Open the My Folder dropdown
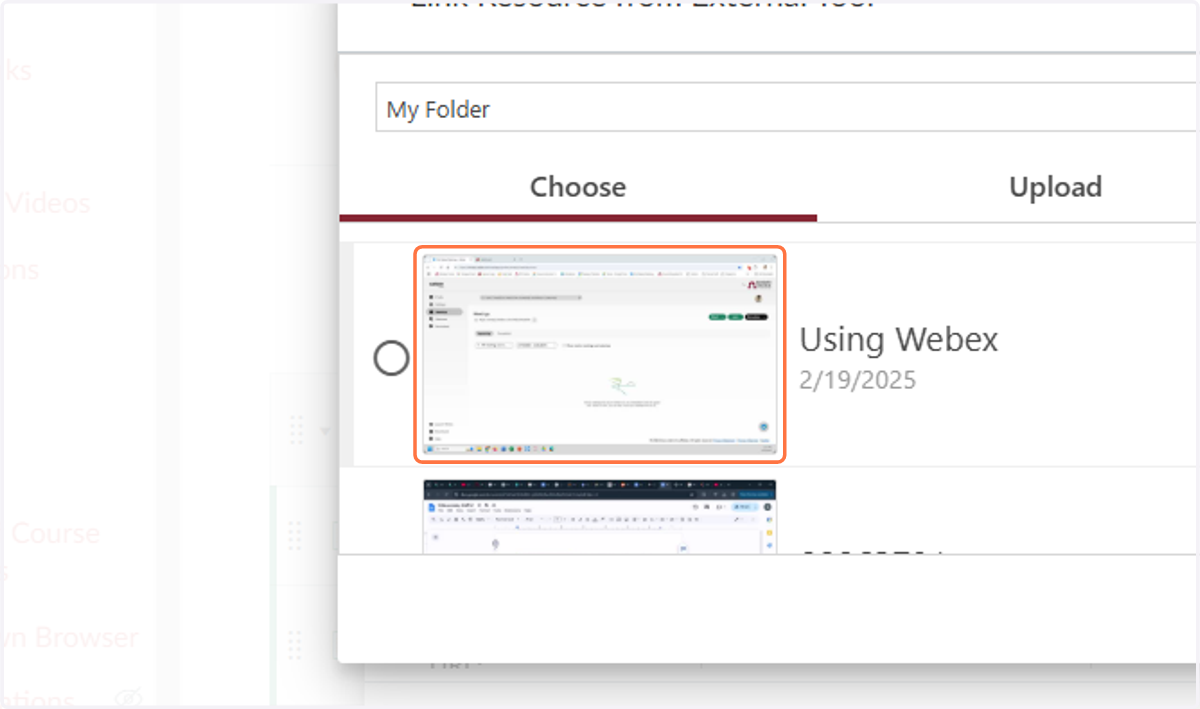Screen dimensions: 1200x709 tap(787, 108)
